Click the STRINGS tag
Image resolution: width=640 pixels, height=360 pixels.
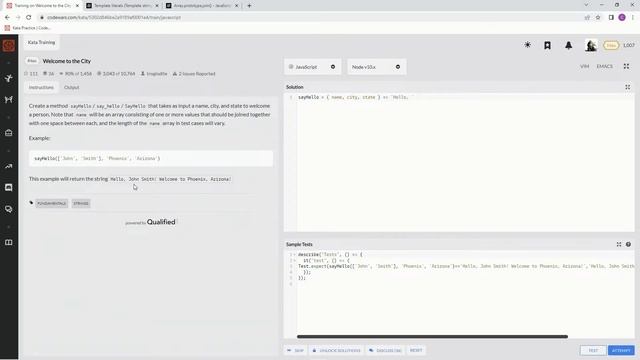[x=81, y=203]
